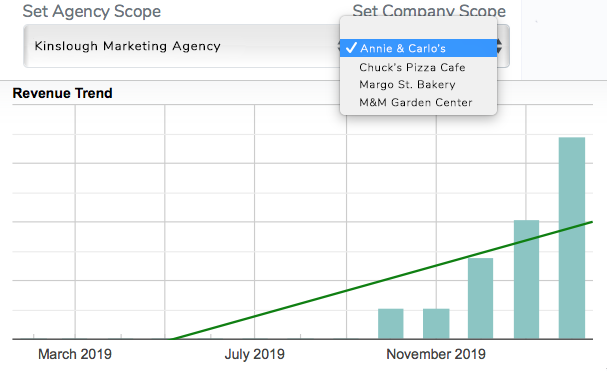
Task: Click the blank top entry in company list
Action: coord(418,29)
